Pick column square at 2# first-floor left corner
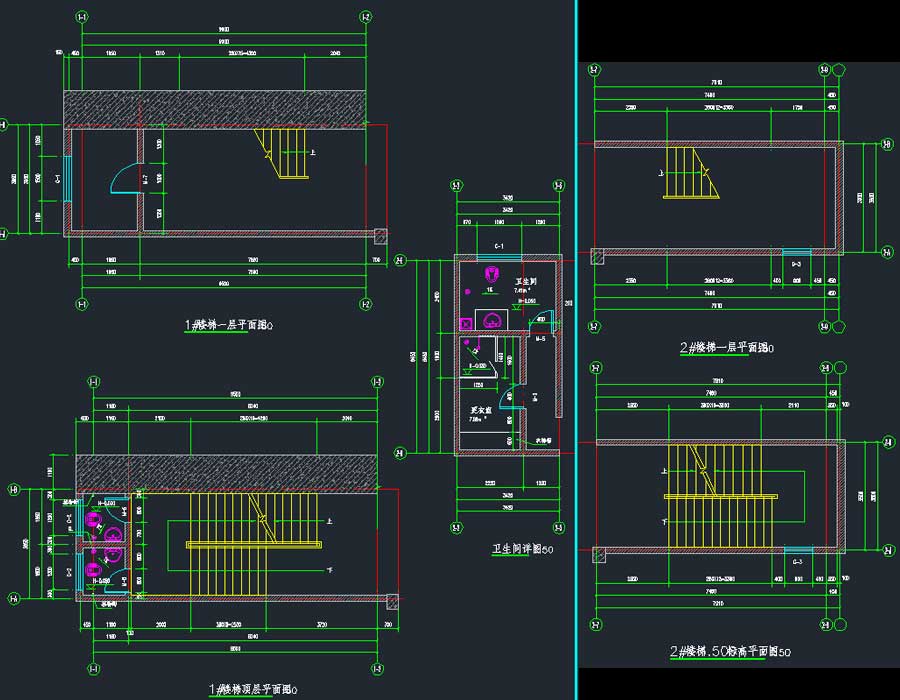The image size is (900, 700). coord(598,256)
